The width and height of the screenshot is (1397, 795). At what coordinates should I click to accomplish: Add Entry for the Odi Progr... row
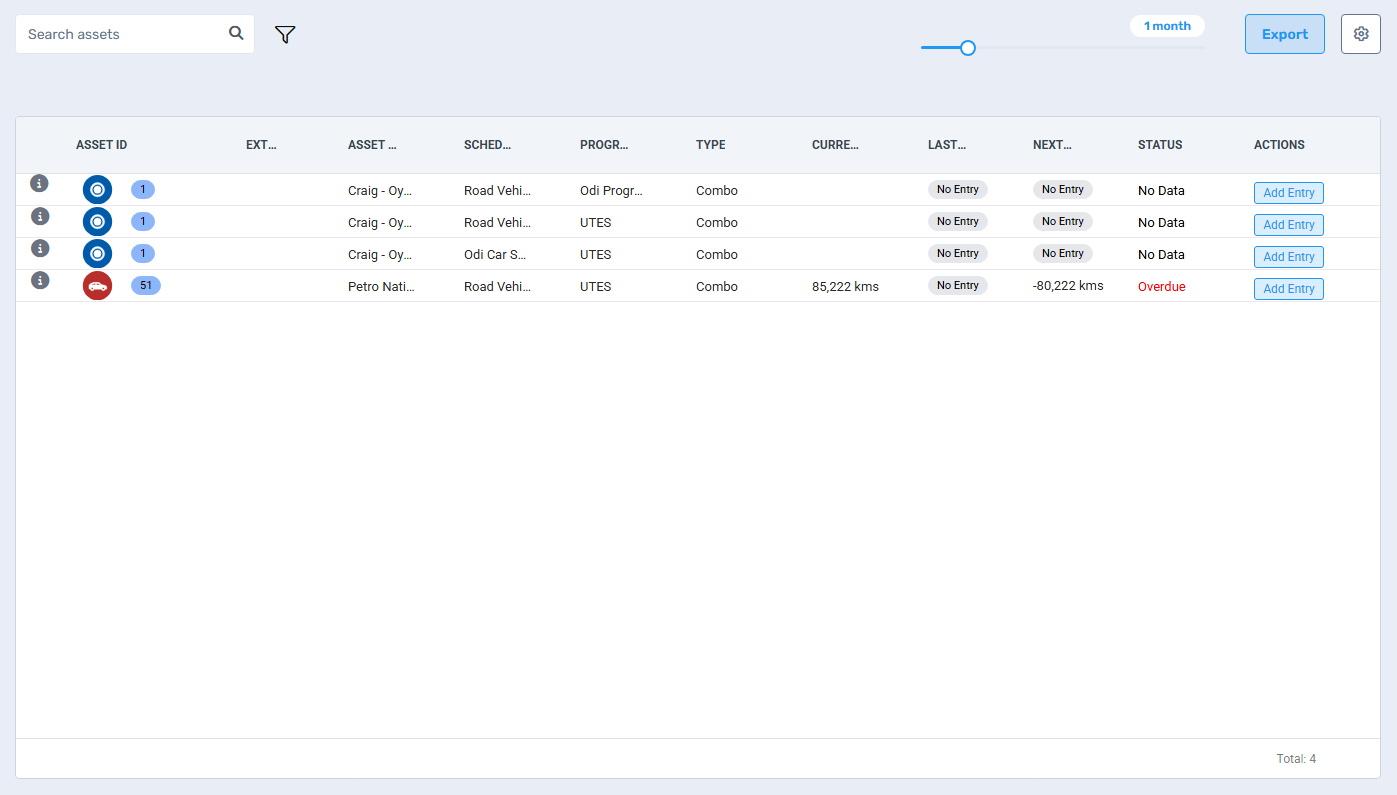(1288, 193)
